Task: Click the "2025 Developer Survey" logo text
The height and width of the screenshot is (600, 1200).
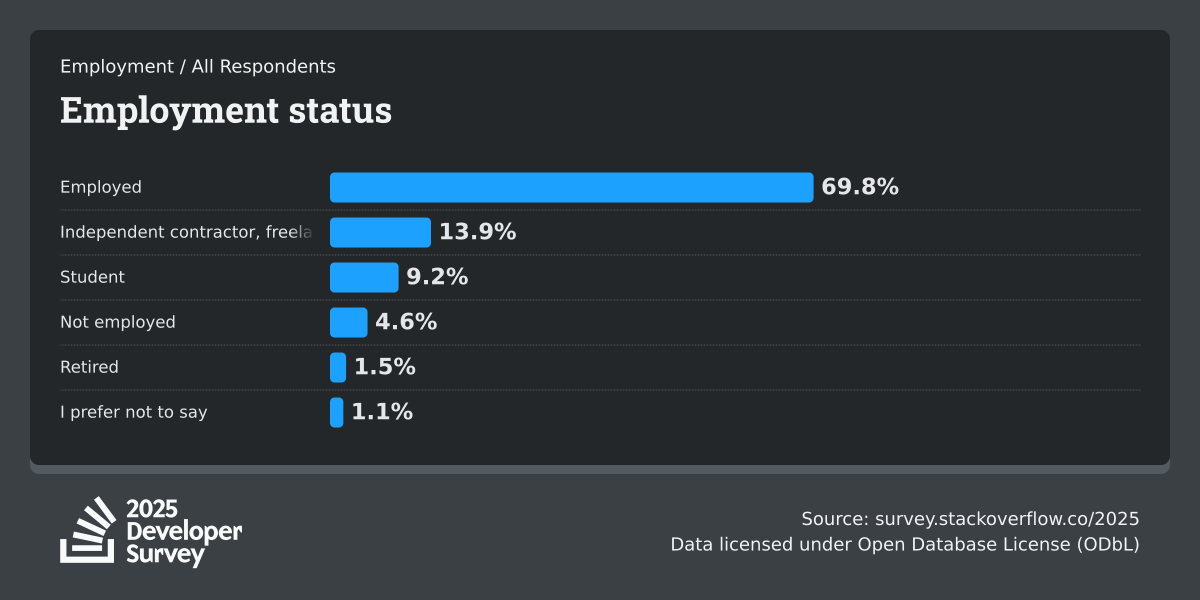Action: click(184, 532)
